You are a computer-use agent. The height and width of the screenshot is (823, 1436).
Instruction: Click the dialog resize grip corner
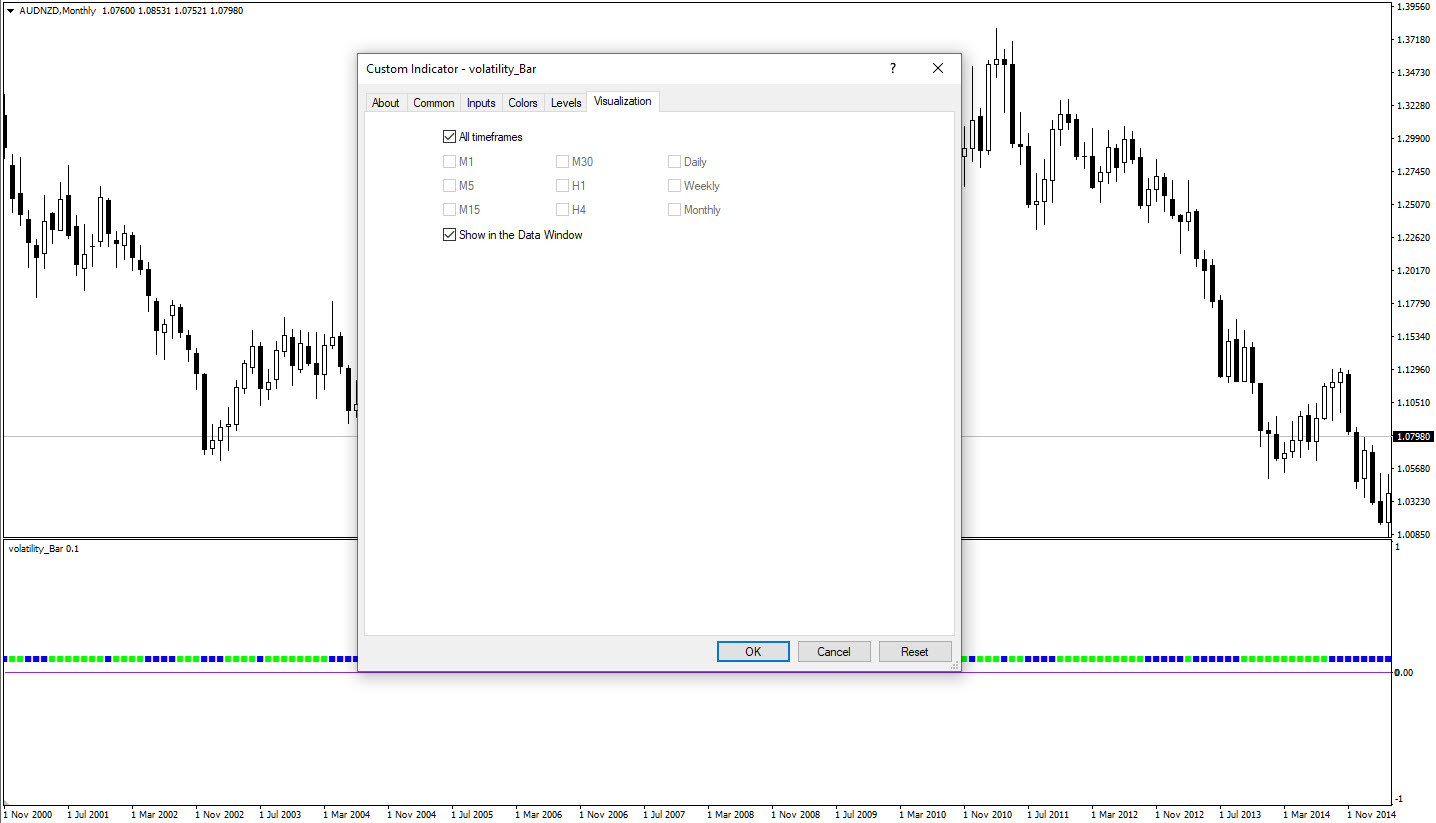pos(954,665)
